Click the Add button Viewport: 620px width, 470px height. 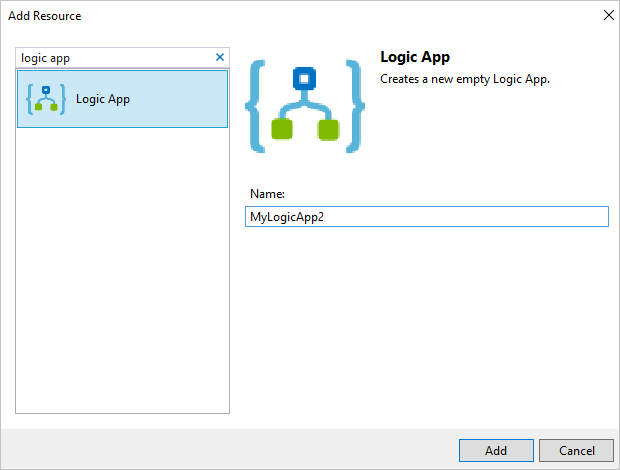496,450
